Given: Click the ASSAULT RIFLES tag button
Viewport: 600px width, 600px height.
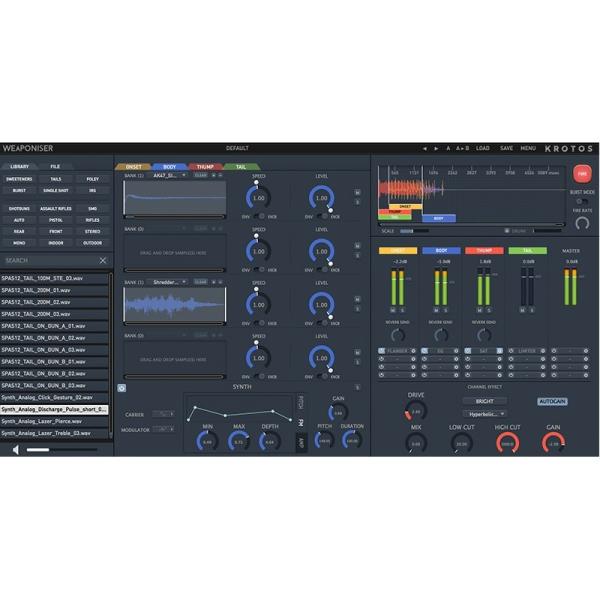Looking at the screenshot, I should pyautogui.click(x=56, y=208).
